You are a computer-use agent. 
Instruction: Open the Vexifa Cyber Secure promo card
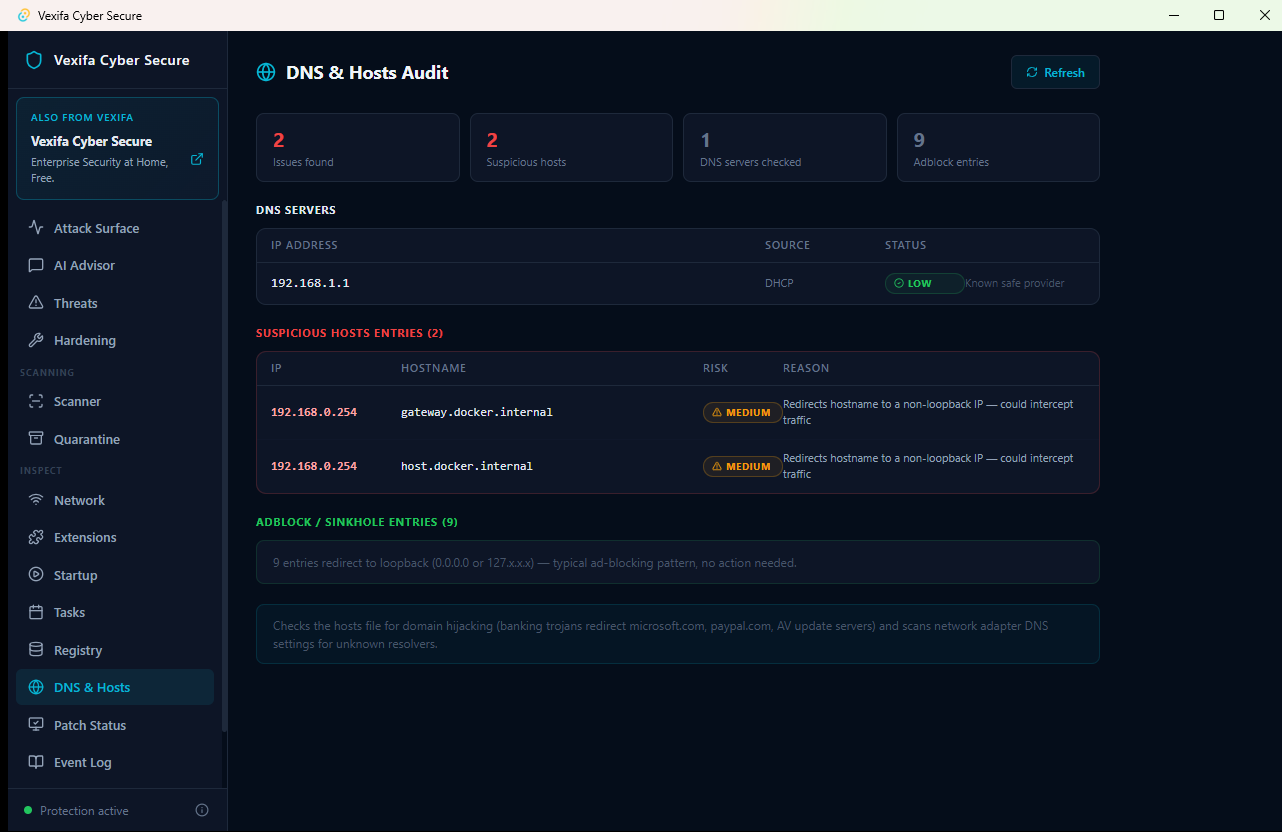pyautogui.click(x=117, y=148)
